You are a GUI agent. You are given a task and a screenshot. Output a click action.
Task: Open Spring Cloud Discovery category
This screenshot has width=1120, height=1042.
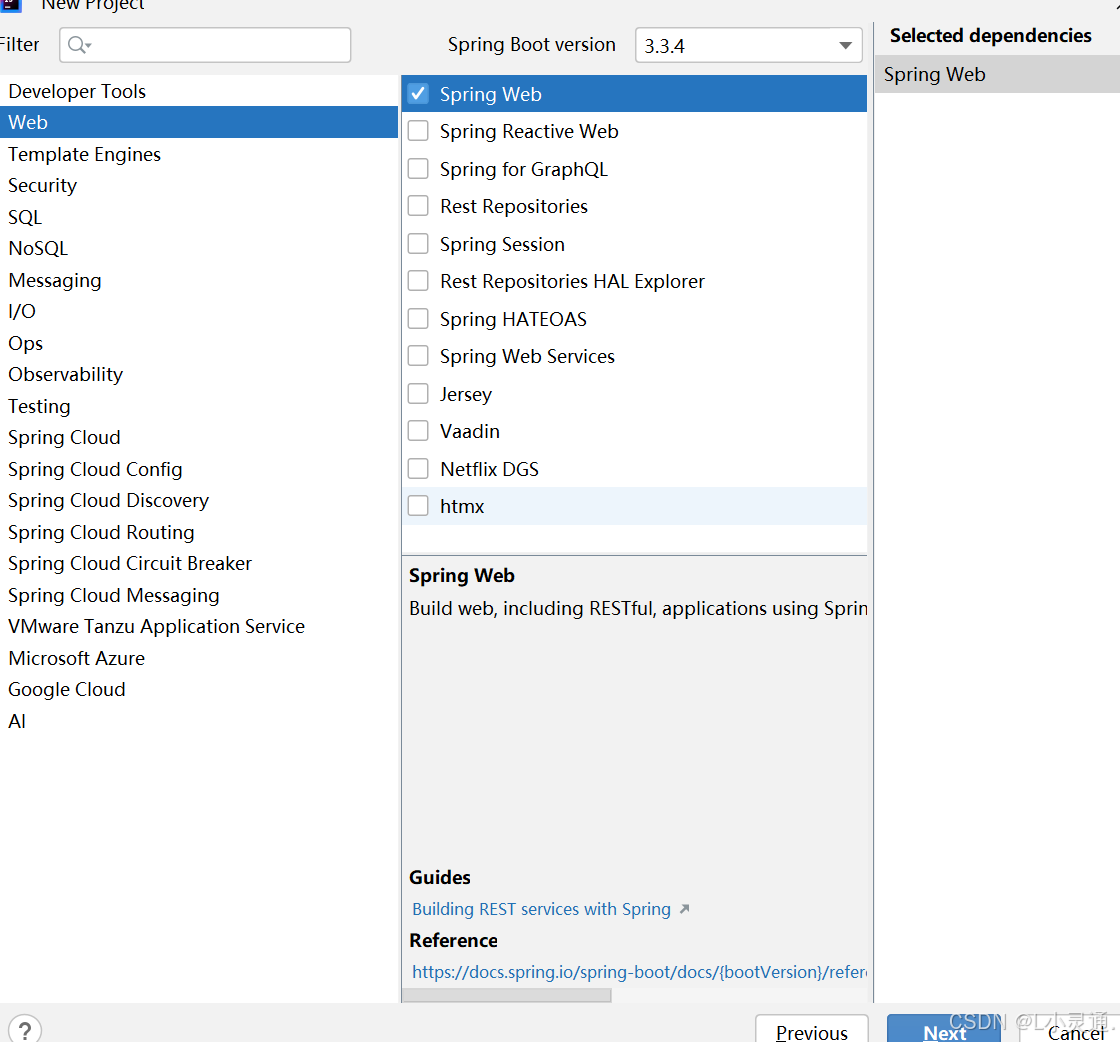(199, 501)
